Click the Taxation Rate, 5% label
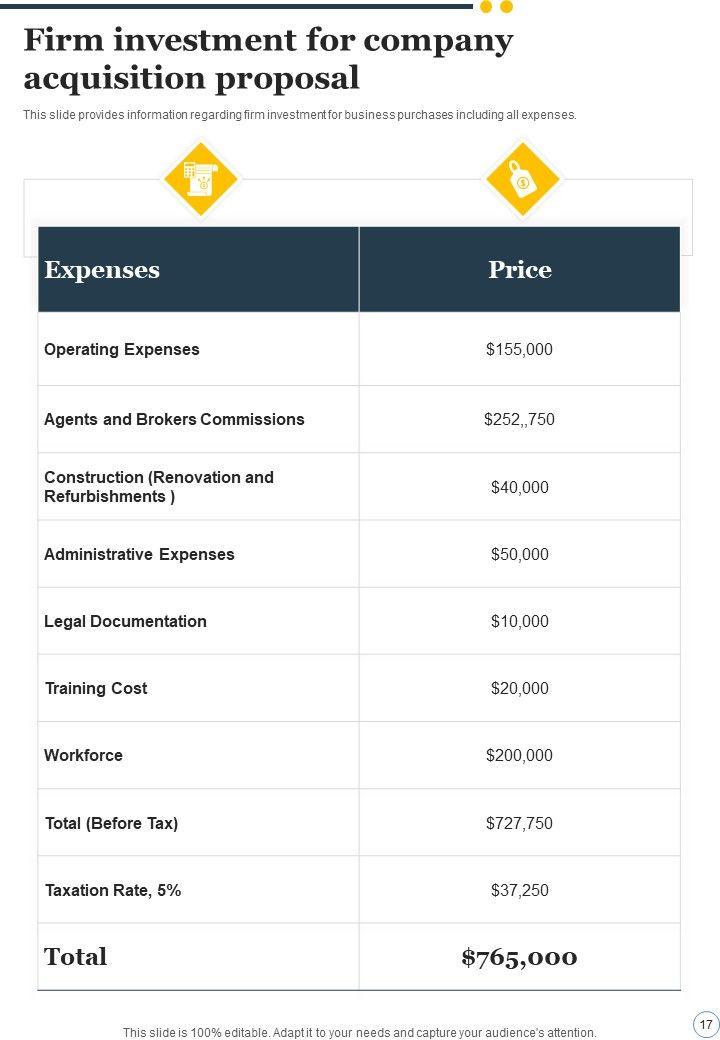The height and width of the screenshot is (1040, 720). coord(113,890)
